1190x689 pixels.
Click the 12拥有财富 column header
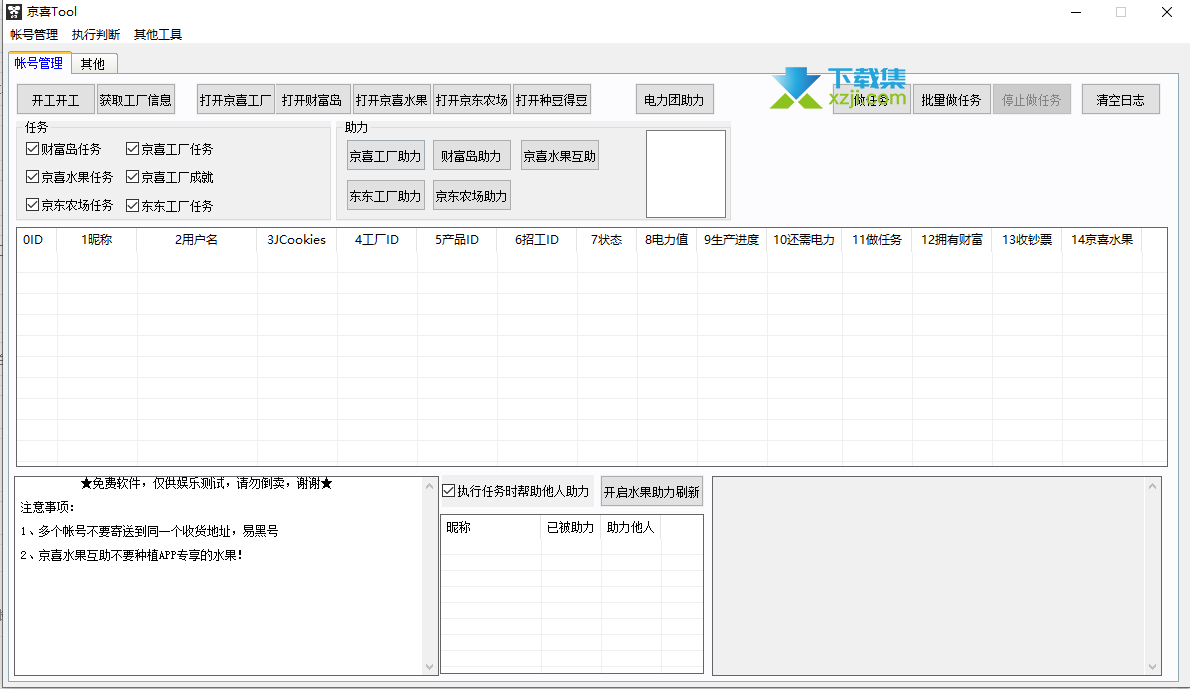coord(952,240)
